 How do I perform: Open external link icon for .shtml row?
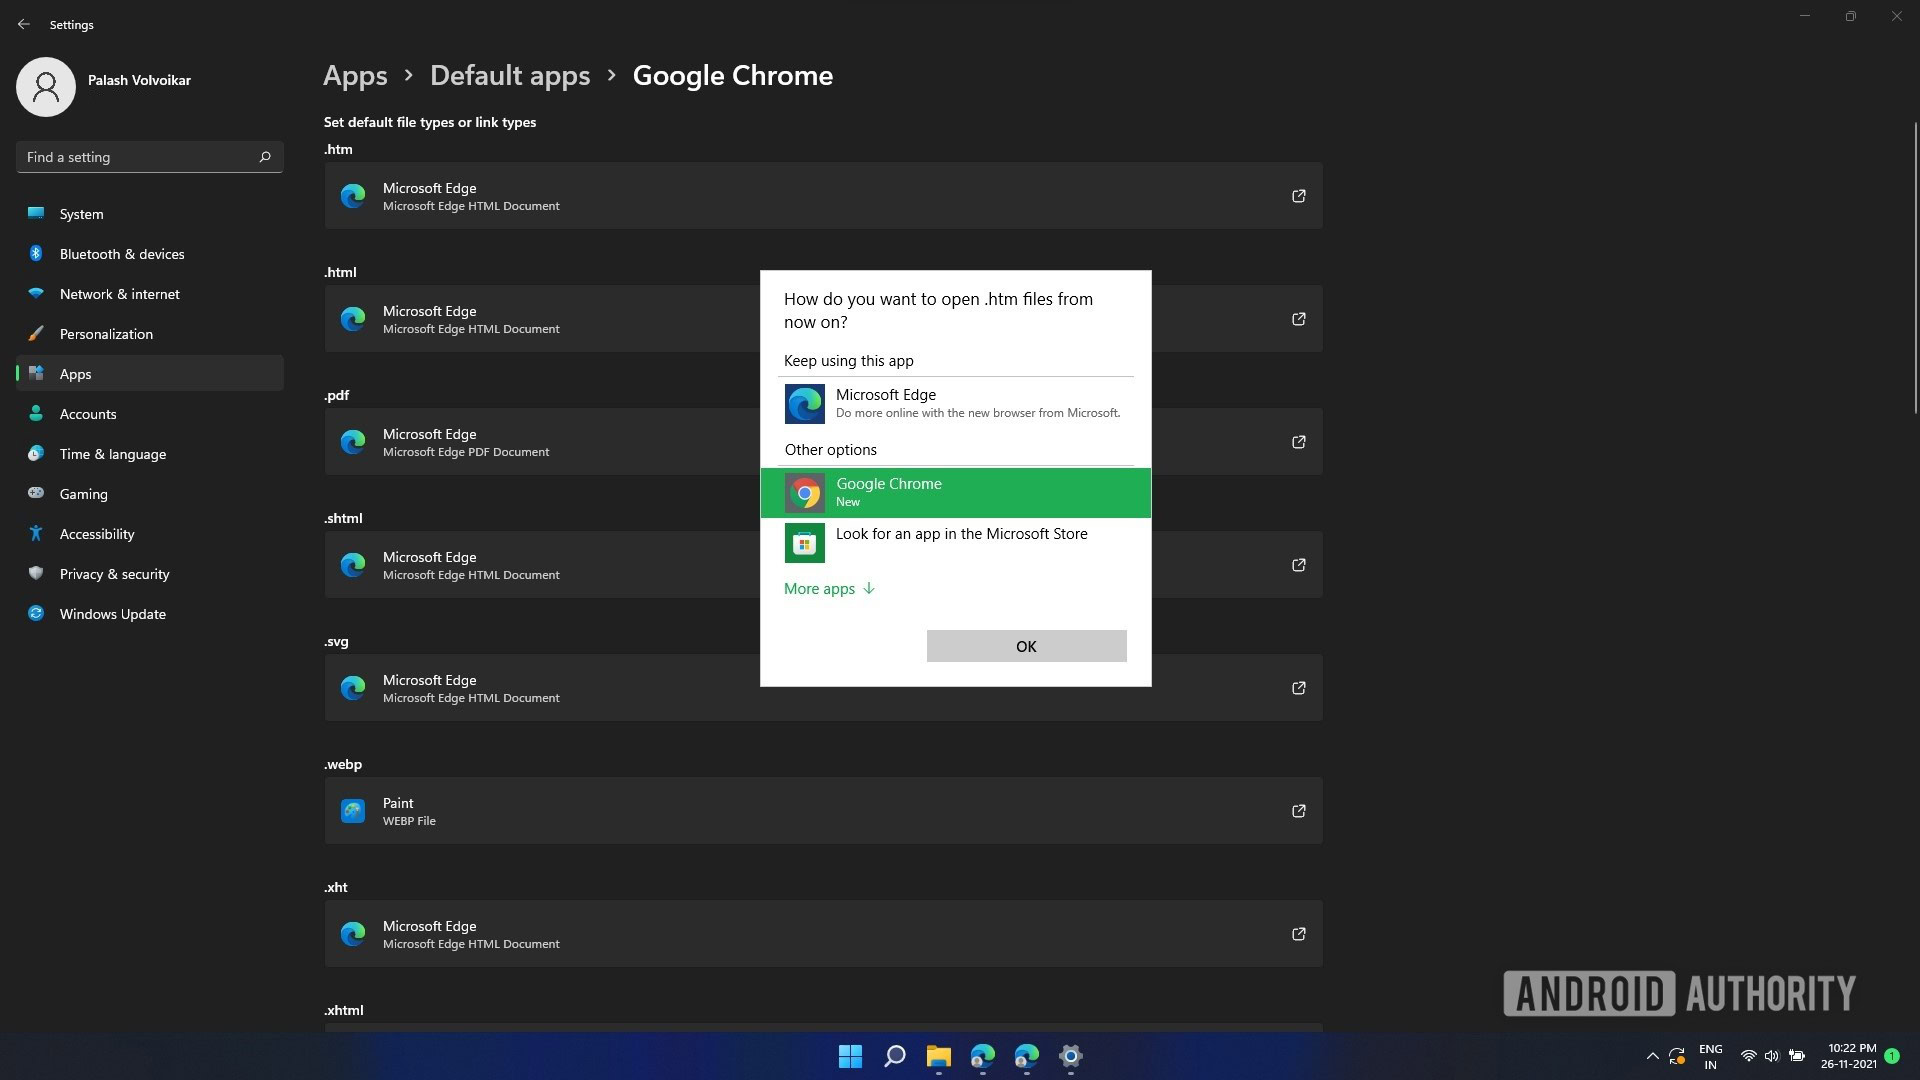coord(1298,565)
